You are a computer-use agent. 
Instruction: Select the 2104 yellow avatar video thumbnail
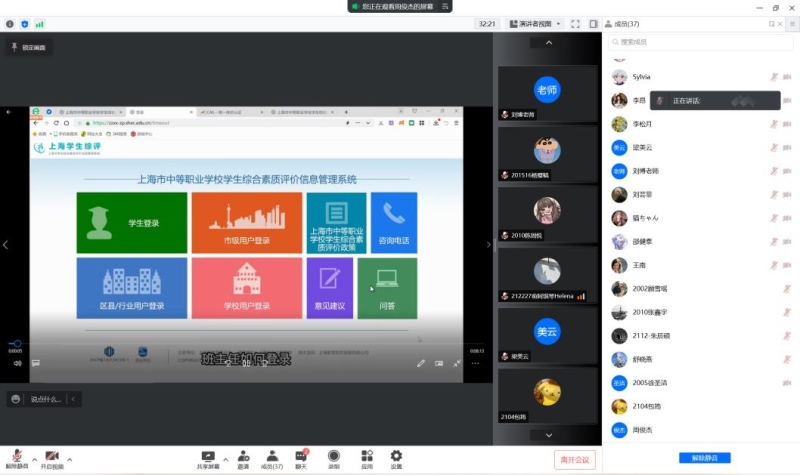(547, 395)
